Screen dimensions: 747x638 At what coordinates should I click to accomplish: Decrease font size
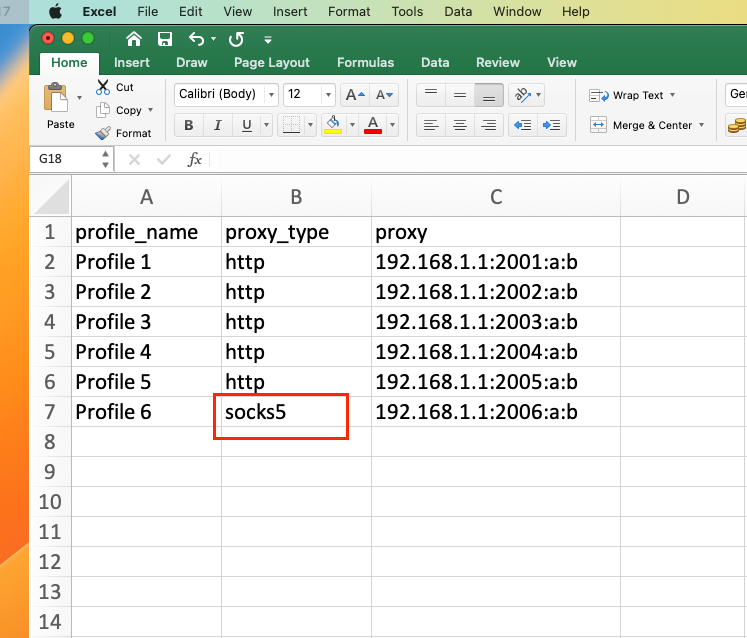point(384,95)
